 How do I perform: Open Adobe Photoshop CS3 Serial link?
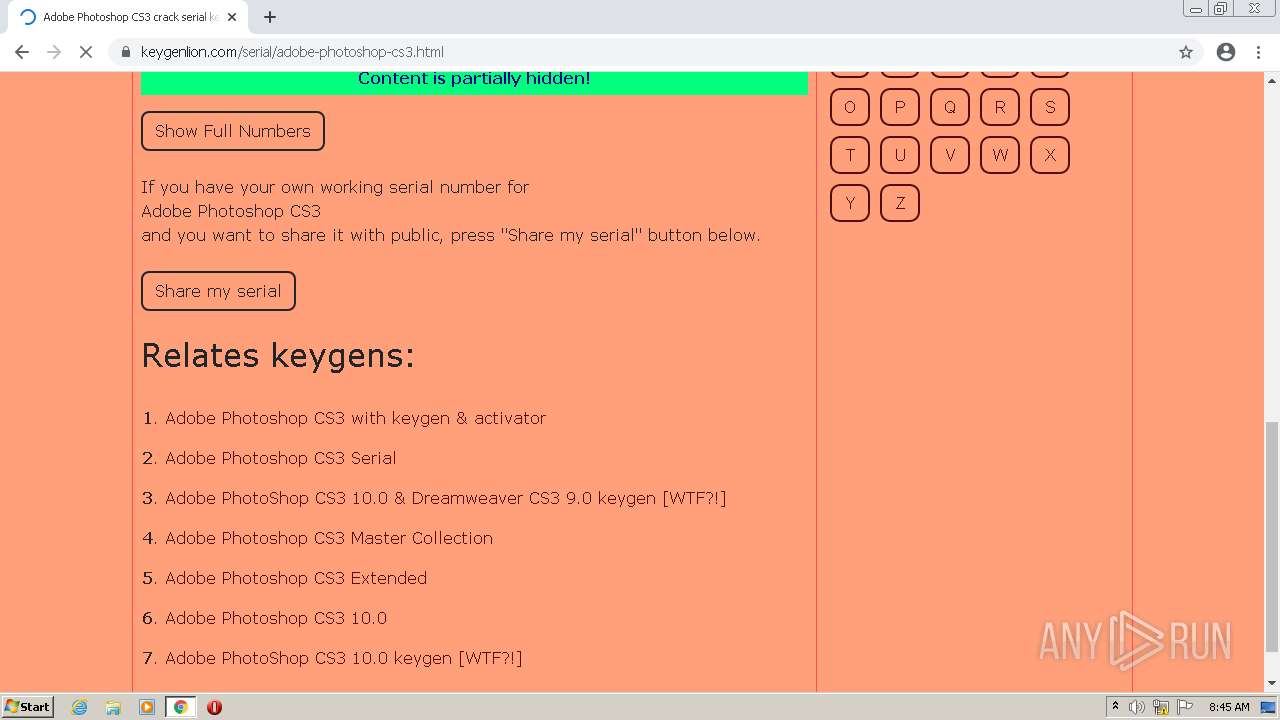pyautogui.click(x=280, y=458)
